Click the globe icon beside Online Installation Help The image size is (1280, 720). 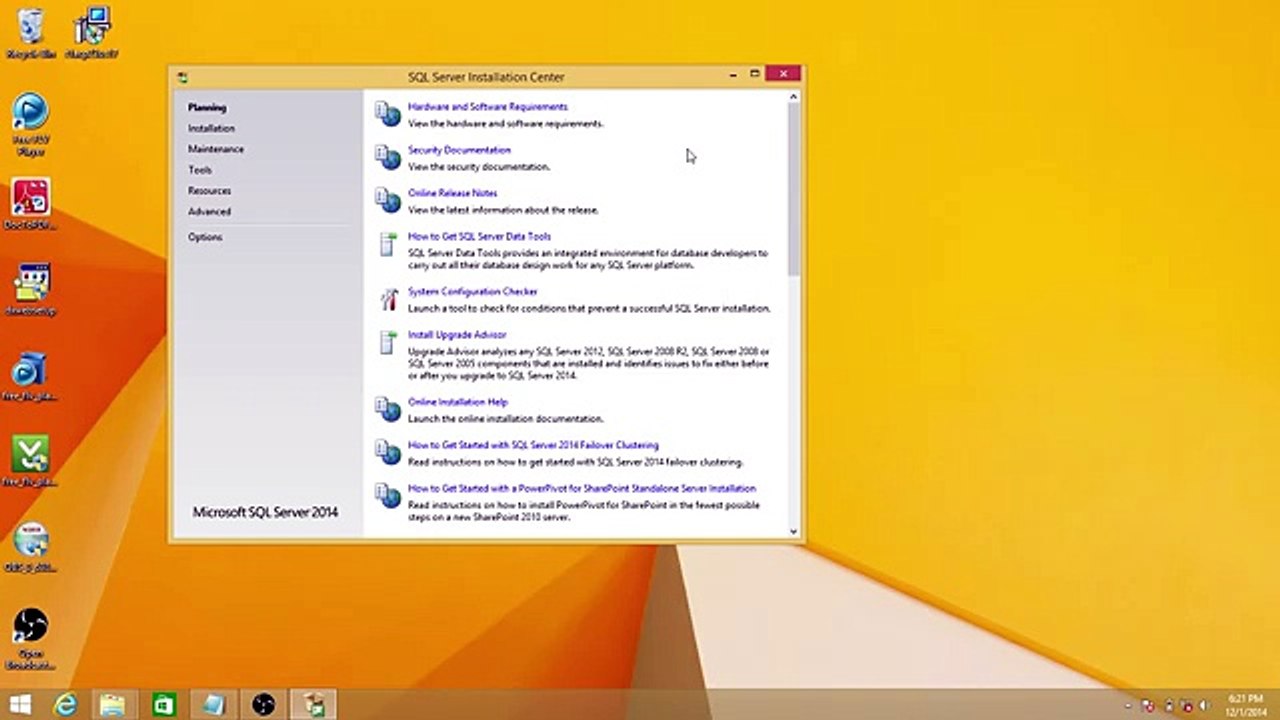pyautogui.click(x=388, y=409)
